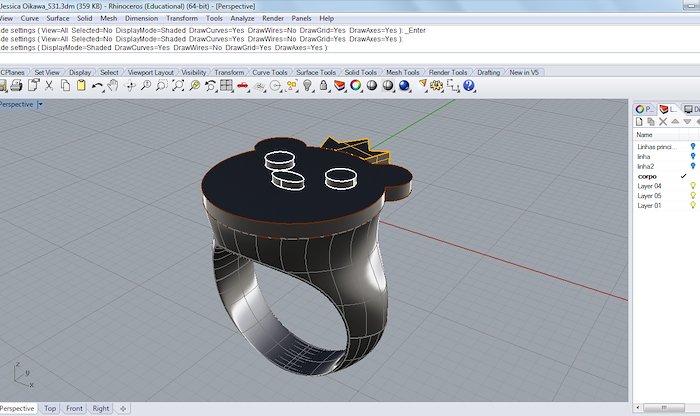Cut selection with the scissors icon
Image resolution: width=700 pixels, height=416 pixels.
click(x=49, y=85)
